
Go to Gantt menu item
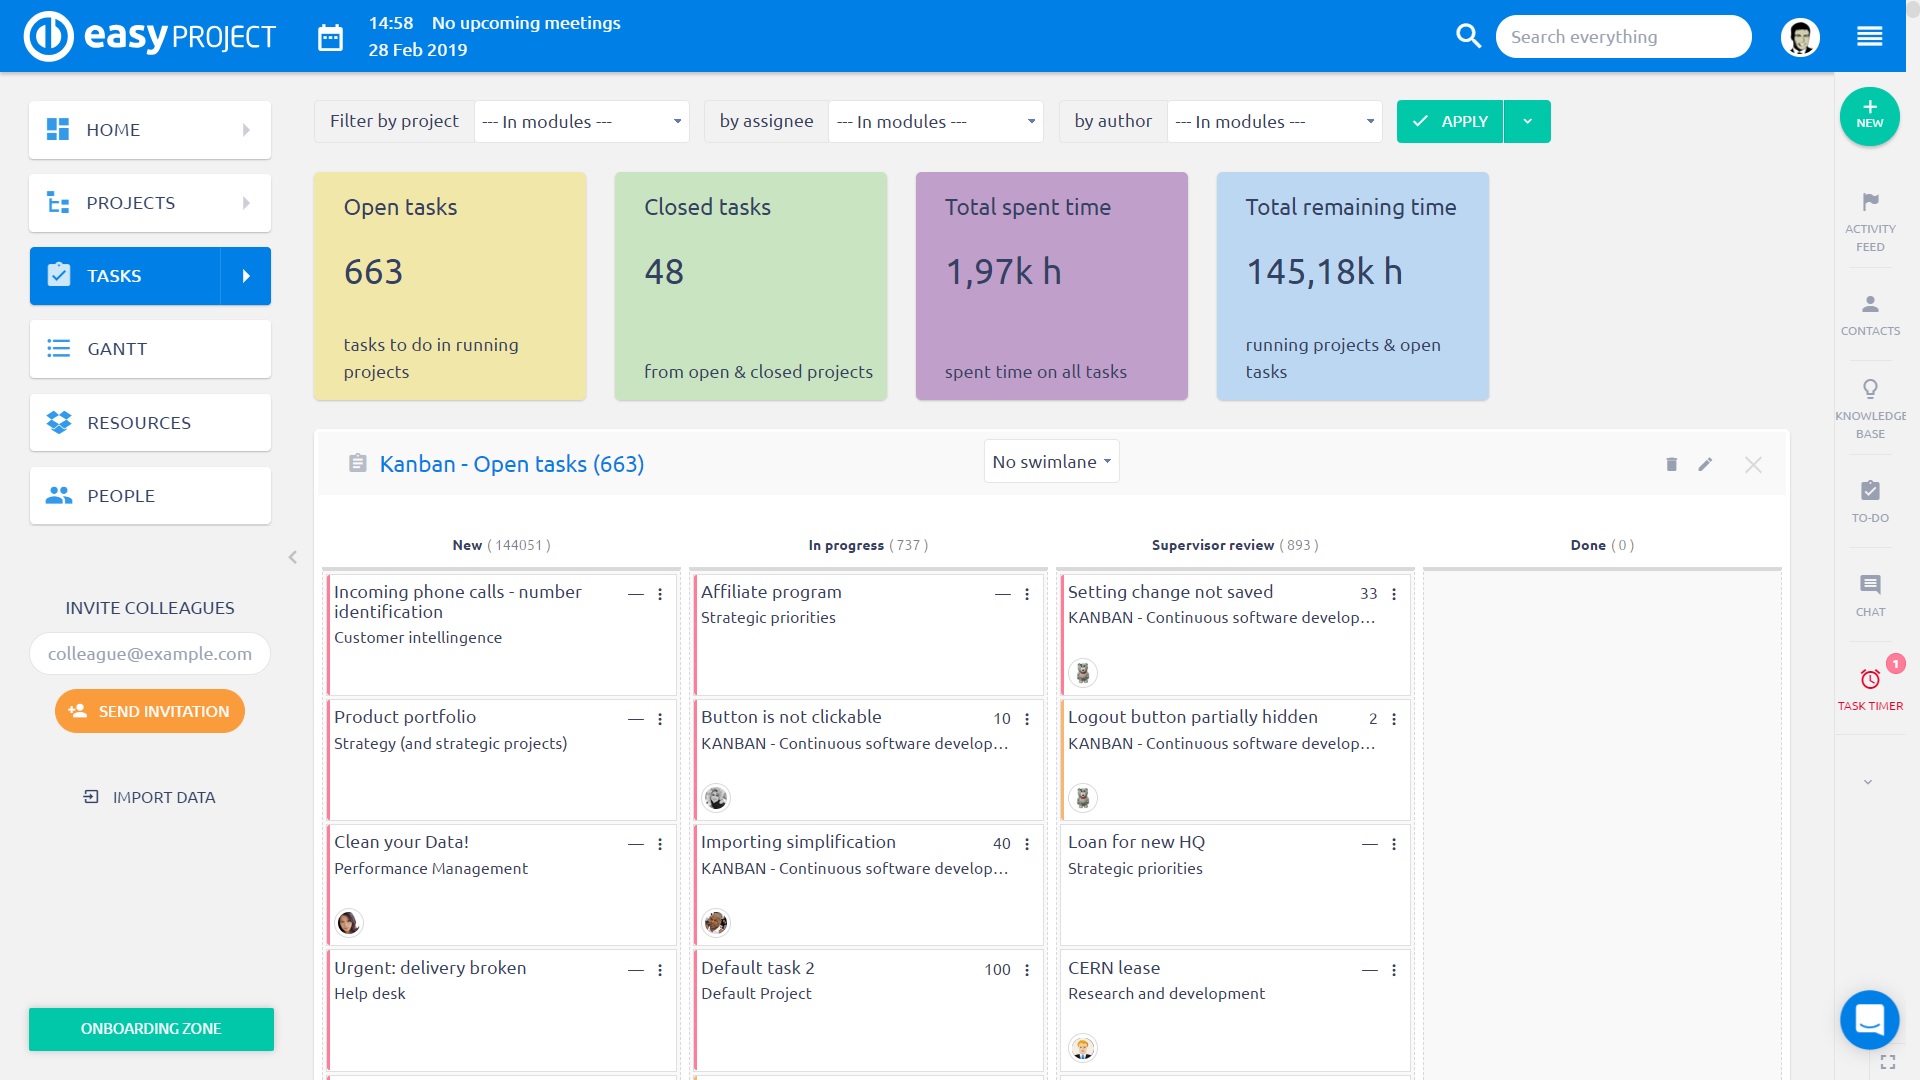click(x=150, y=349)
